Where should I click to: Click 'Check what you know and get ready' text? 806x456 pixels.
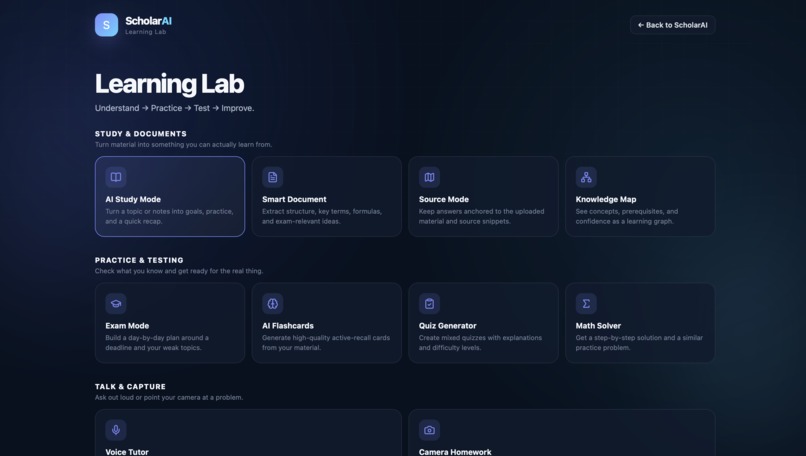coord(178,271)
